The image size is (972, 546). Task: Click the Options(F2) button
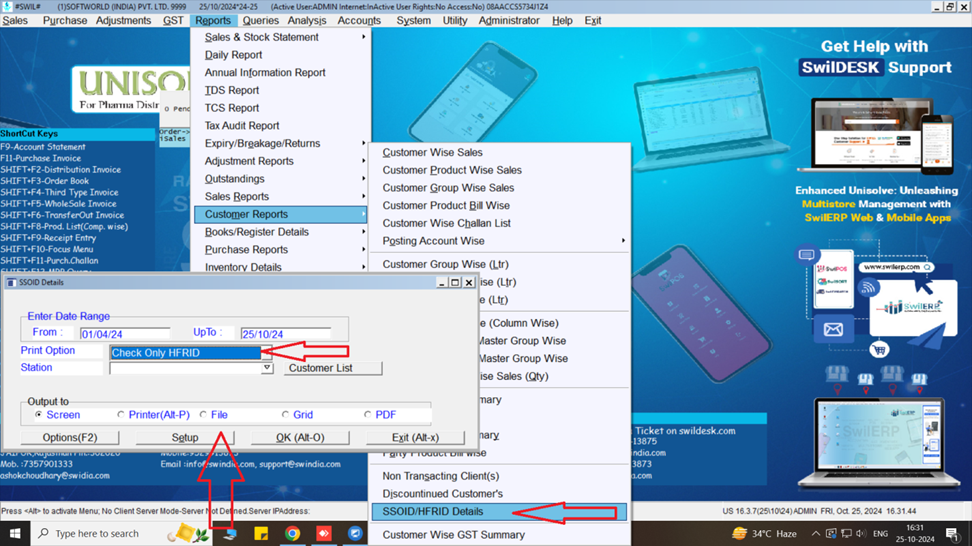[69, 438]
